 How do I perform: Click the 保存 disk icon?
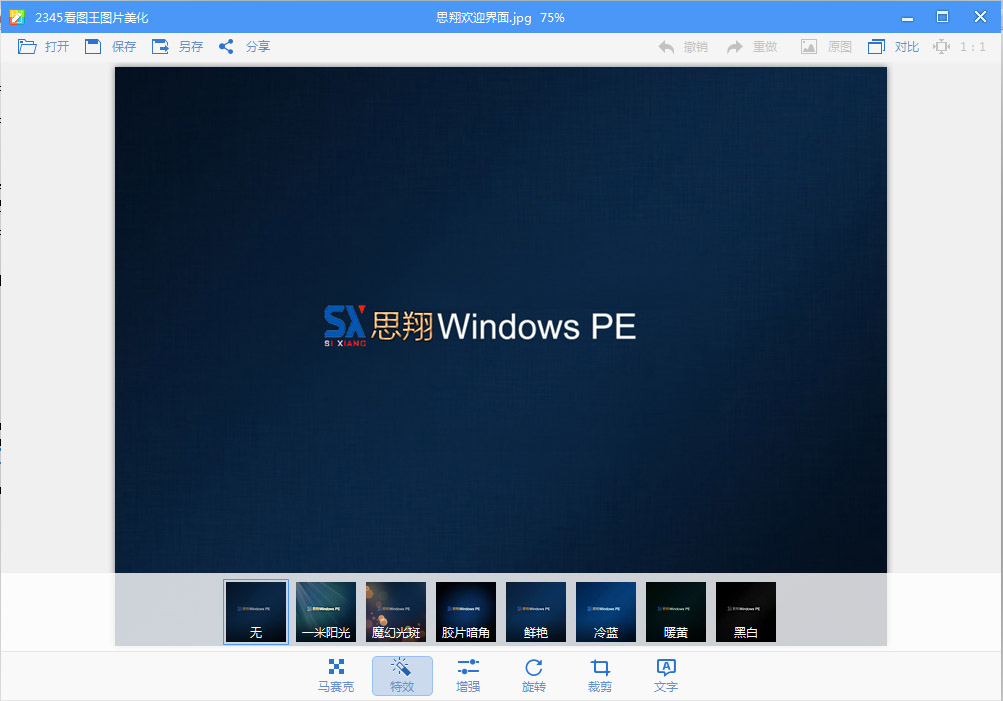tap(93, 47)
